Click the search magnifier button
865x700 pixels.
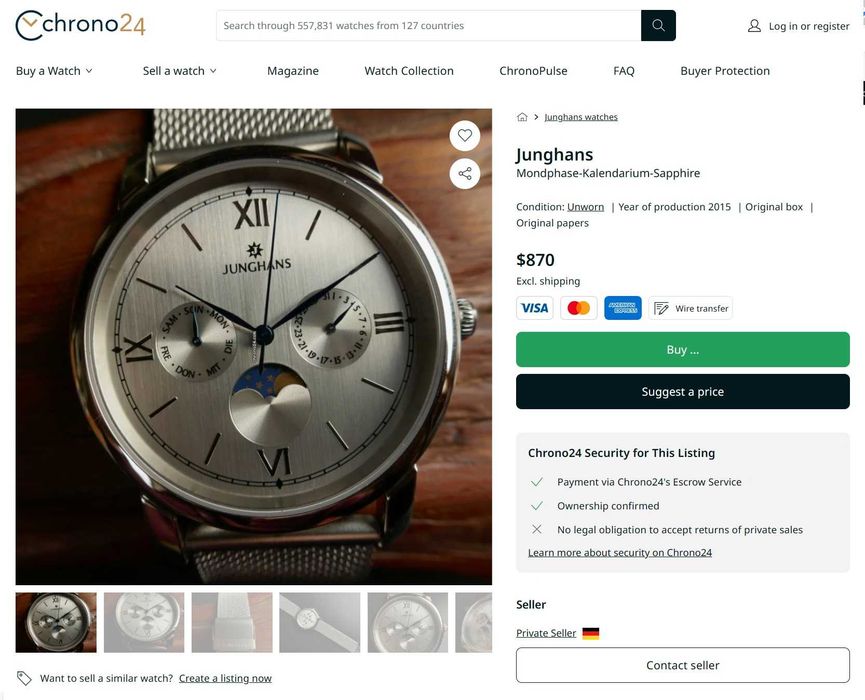(658, 26)
